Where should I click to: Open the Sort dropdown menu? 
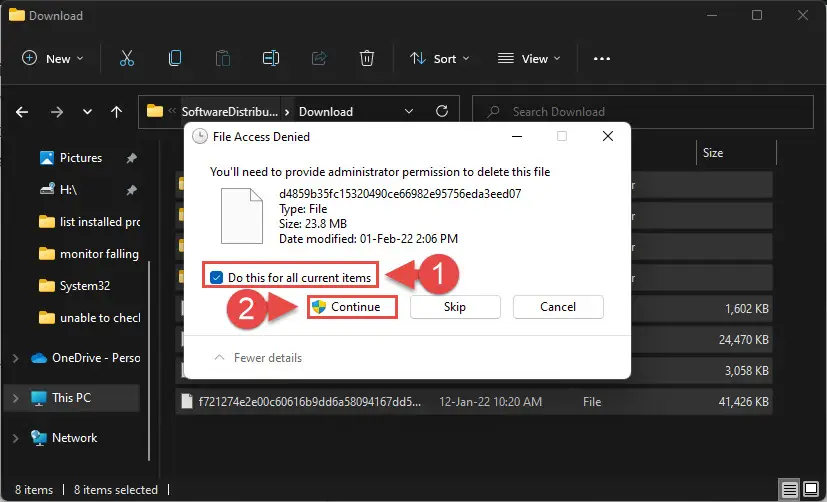point(440,59)
